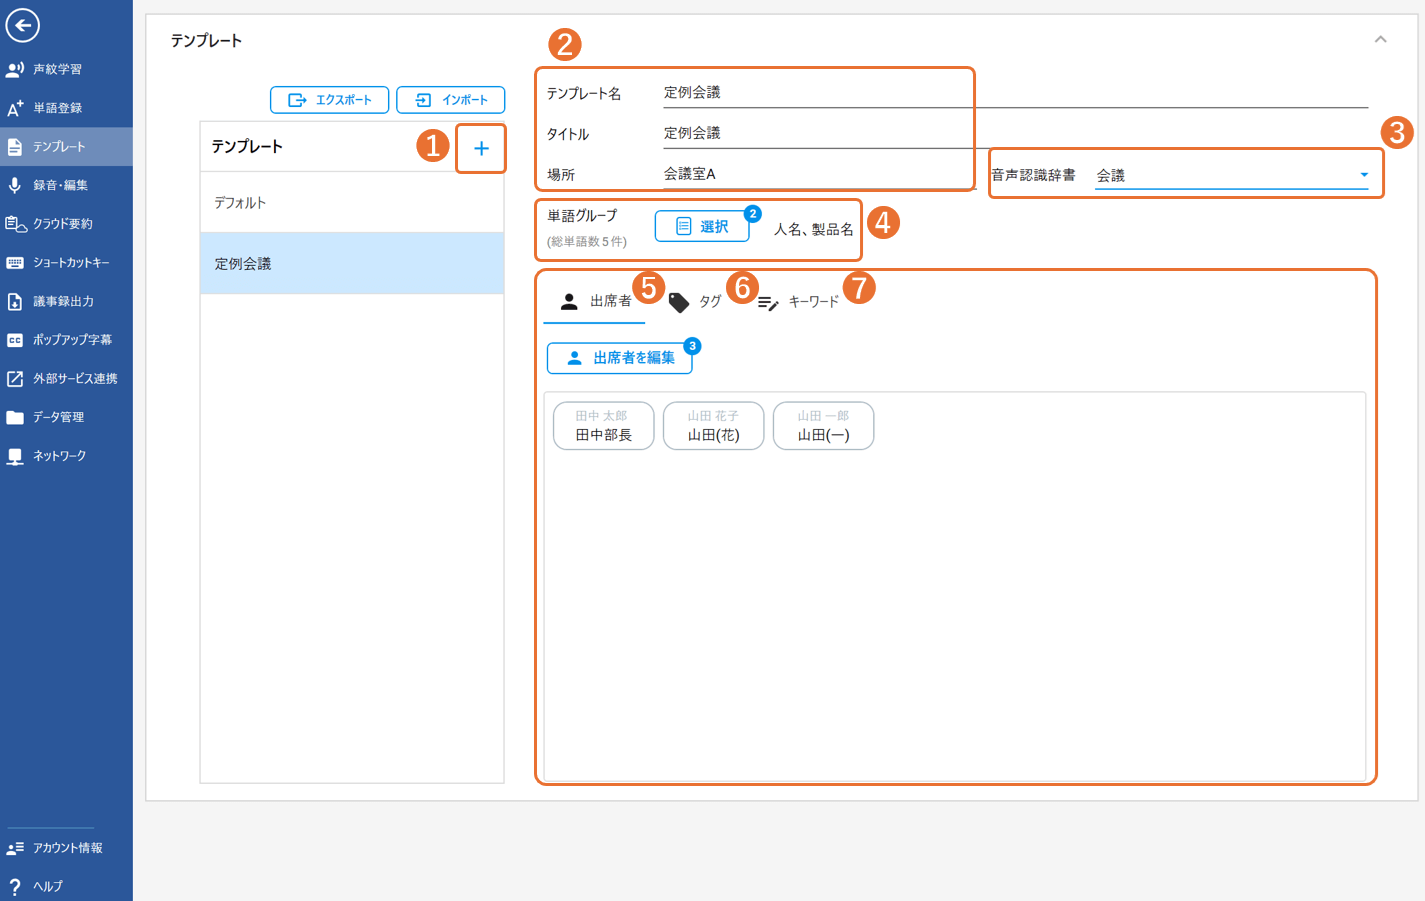Open クラウド要約 cloud summary page
The width and height of the screenshot is (1425, 901).
click(62, 224)
